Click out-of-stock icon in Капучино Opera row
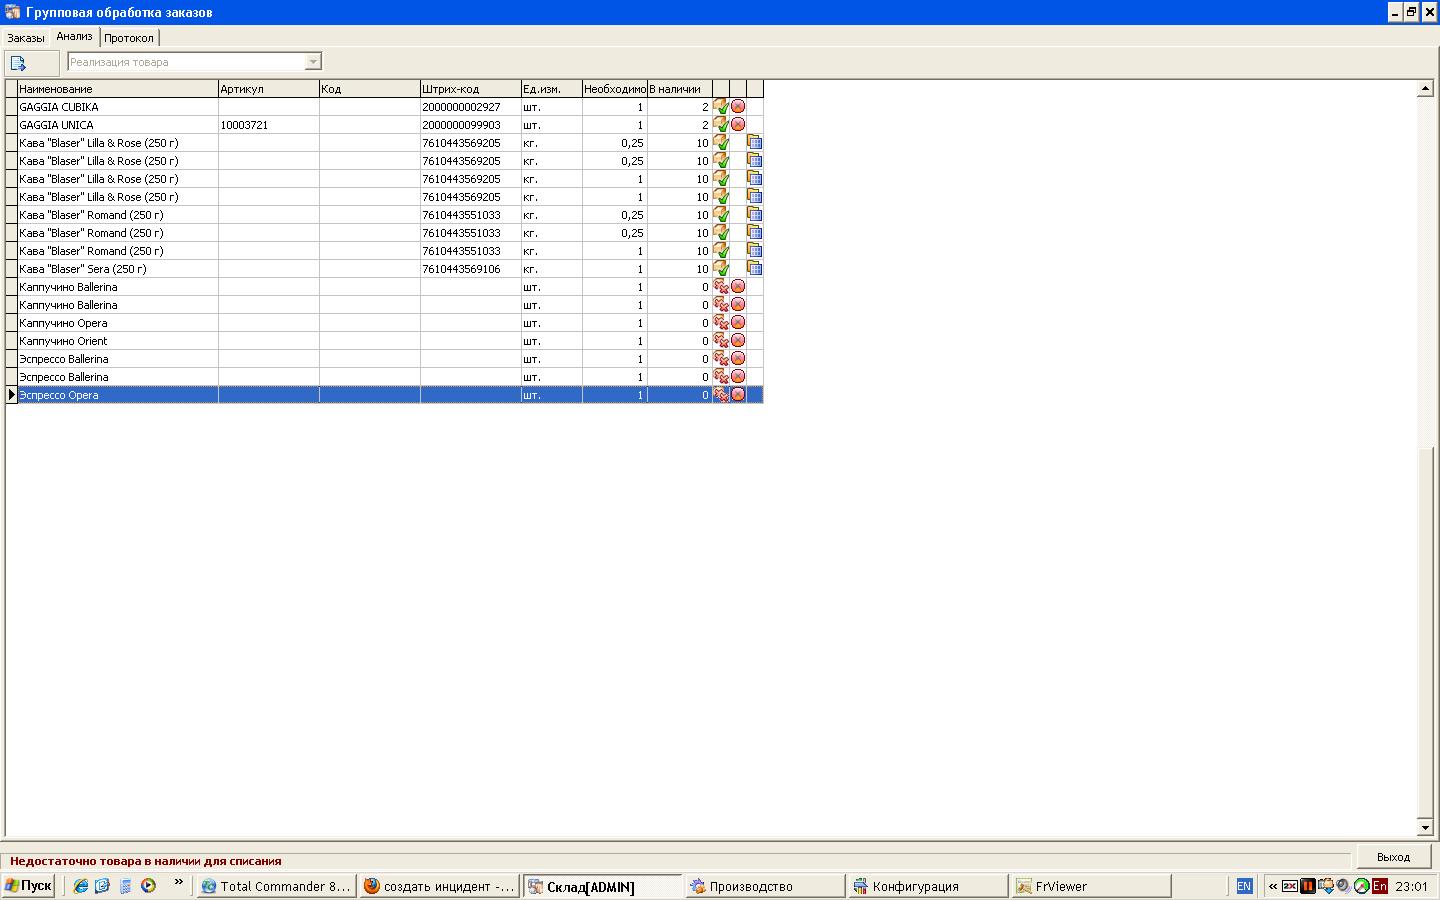 coord(720,323)
